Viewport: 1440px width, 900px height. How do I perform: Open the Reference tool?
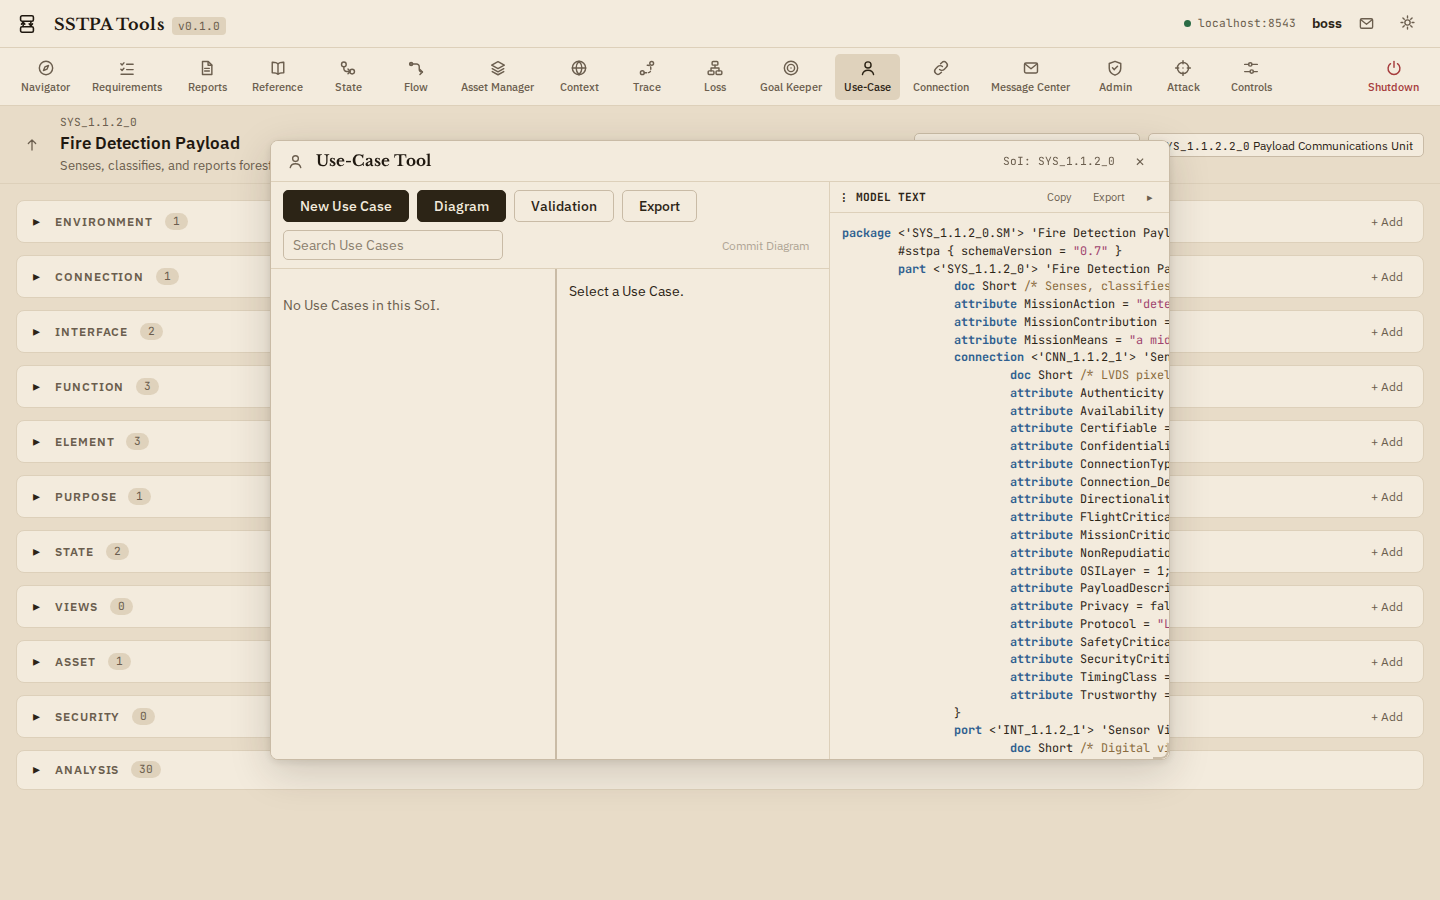(278, 77)
